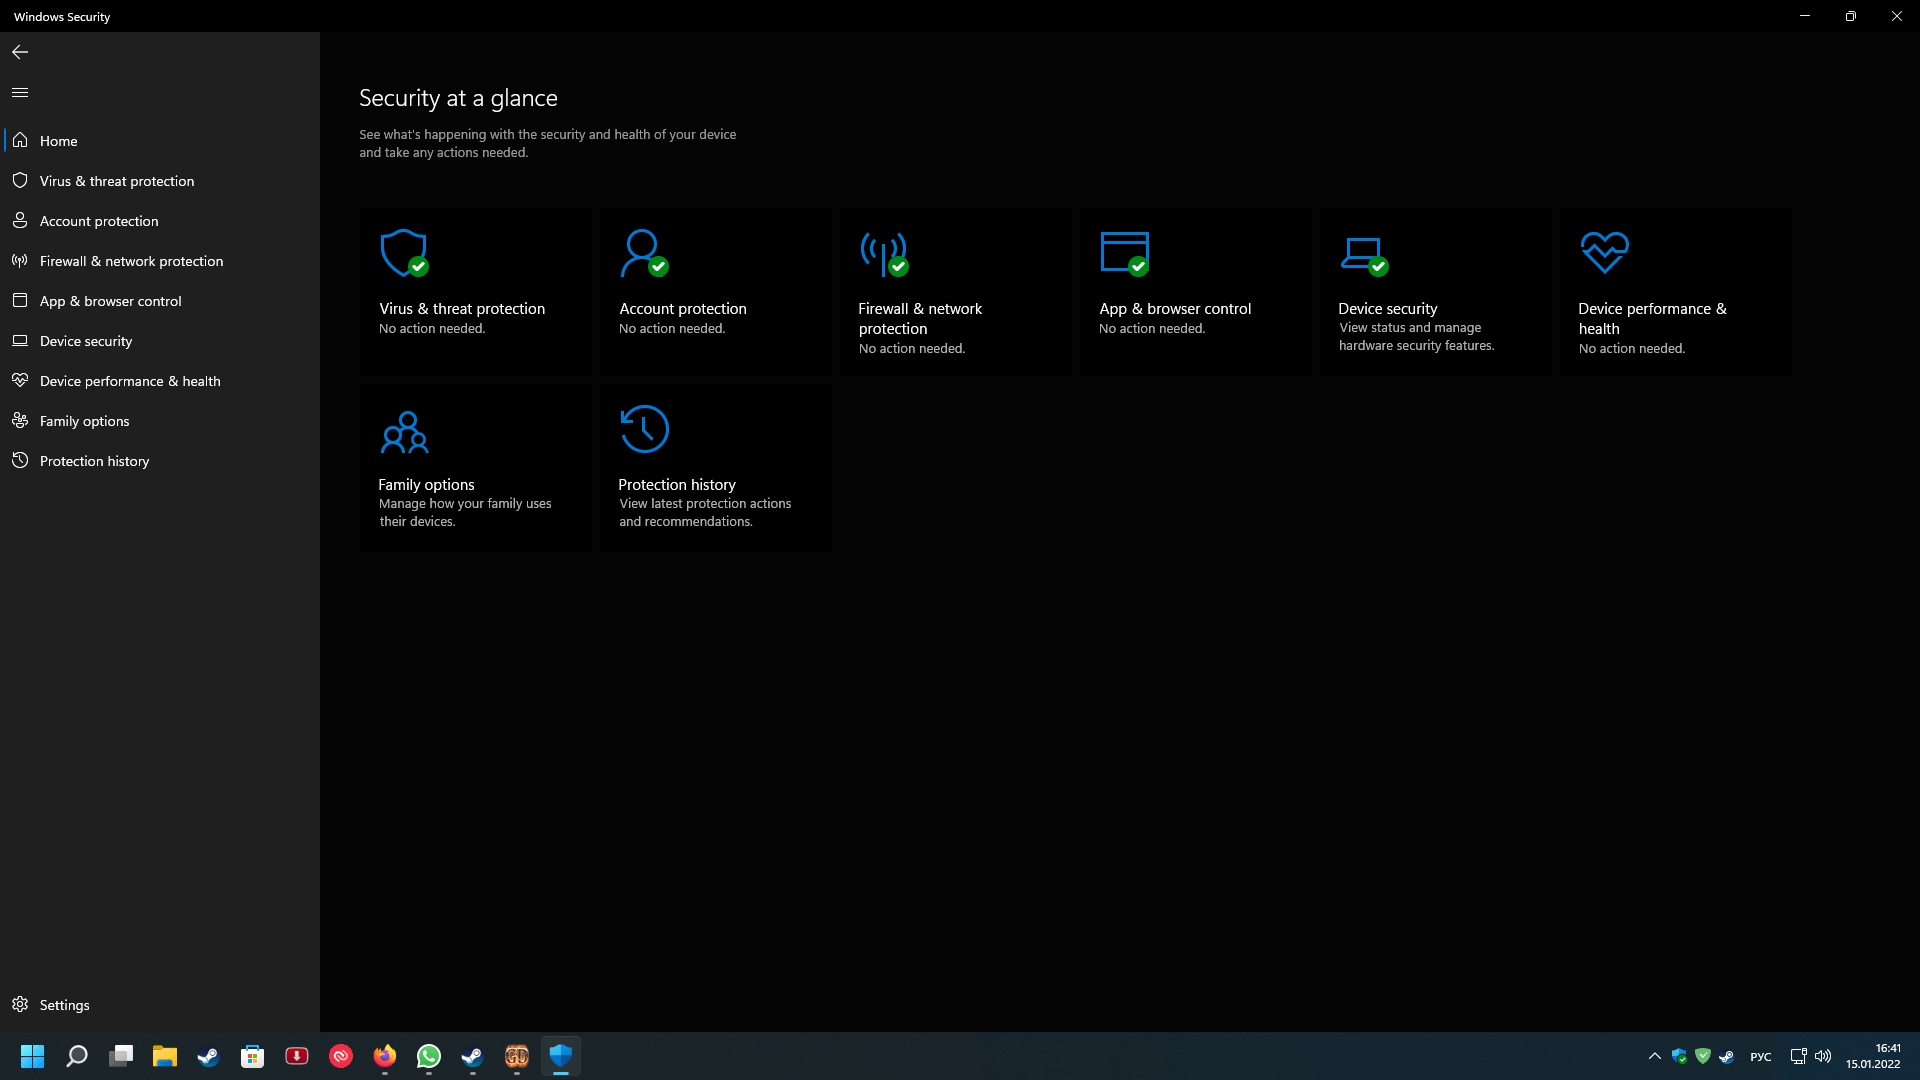This screenshot has height=1080, width=1920.
Task: Open Account protection from the sidebar
Action: point(160,221)
